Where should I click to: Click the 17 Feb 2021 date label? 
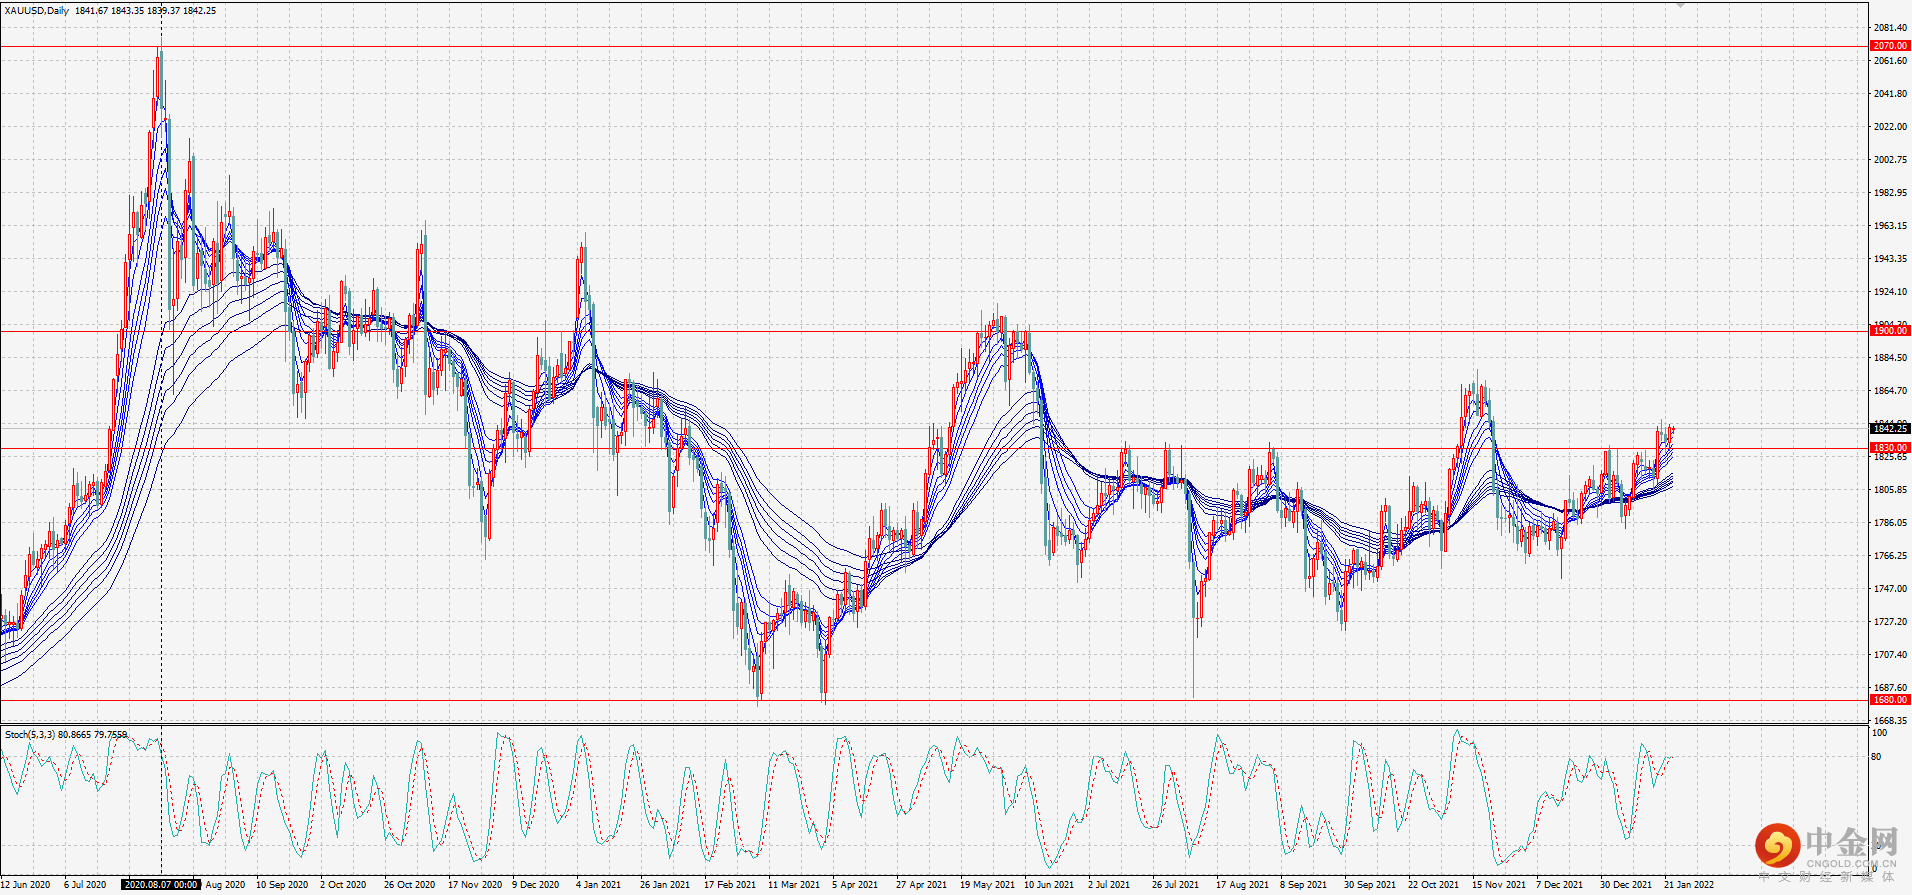click(x=730, y=885)
